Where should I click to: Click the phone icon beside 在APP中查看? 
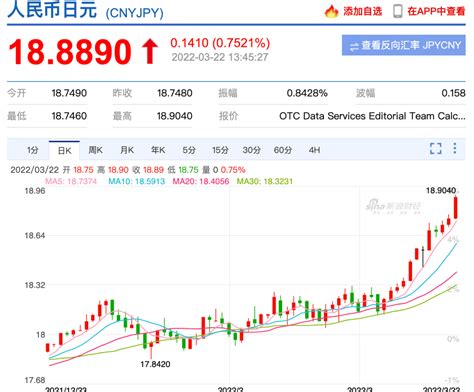397,11
